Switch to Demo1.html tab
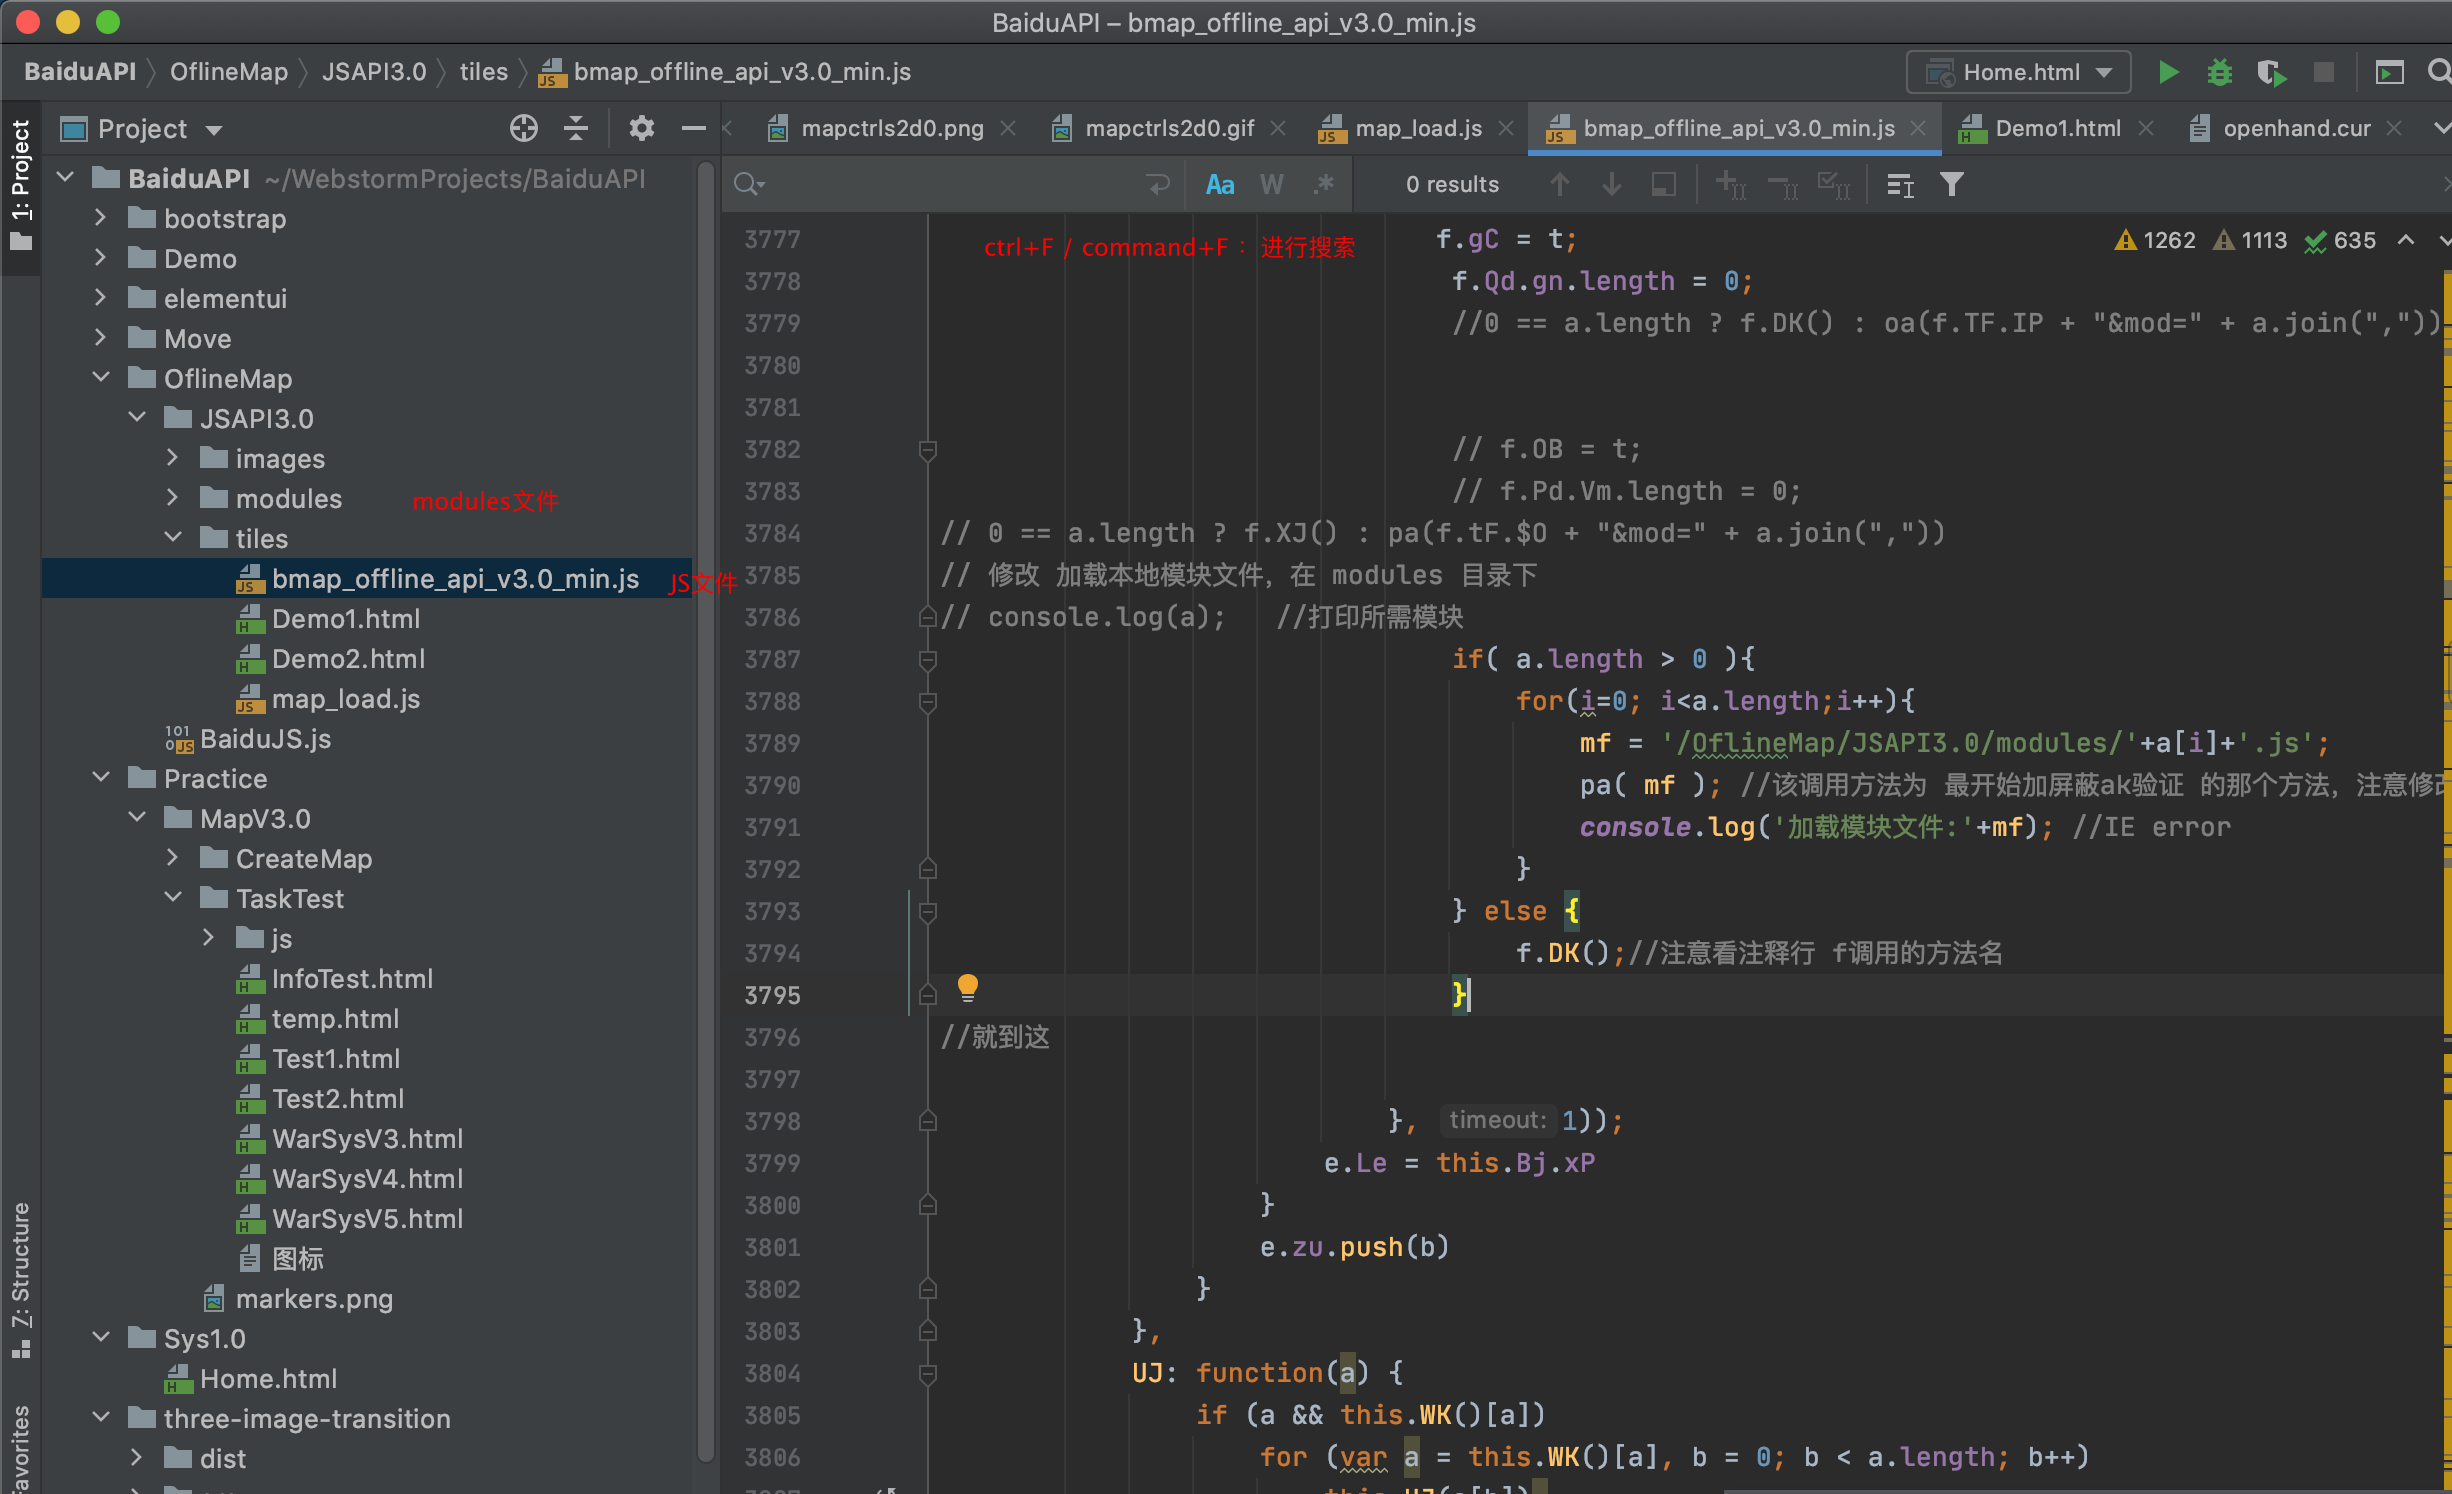The image size is (2452, 1494). (2057, 128)
